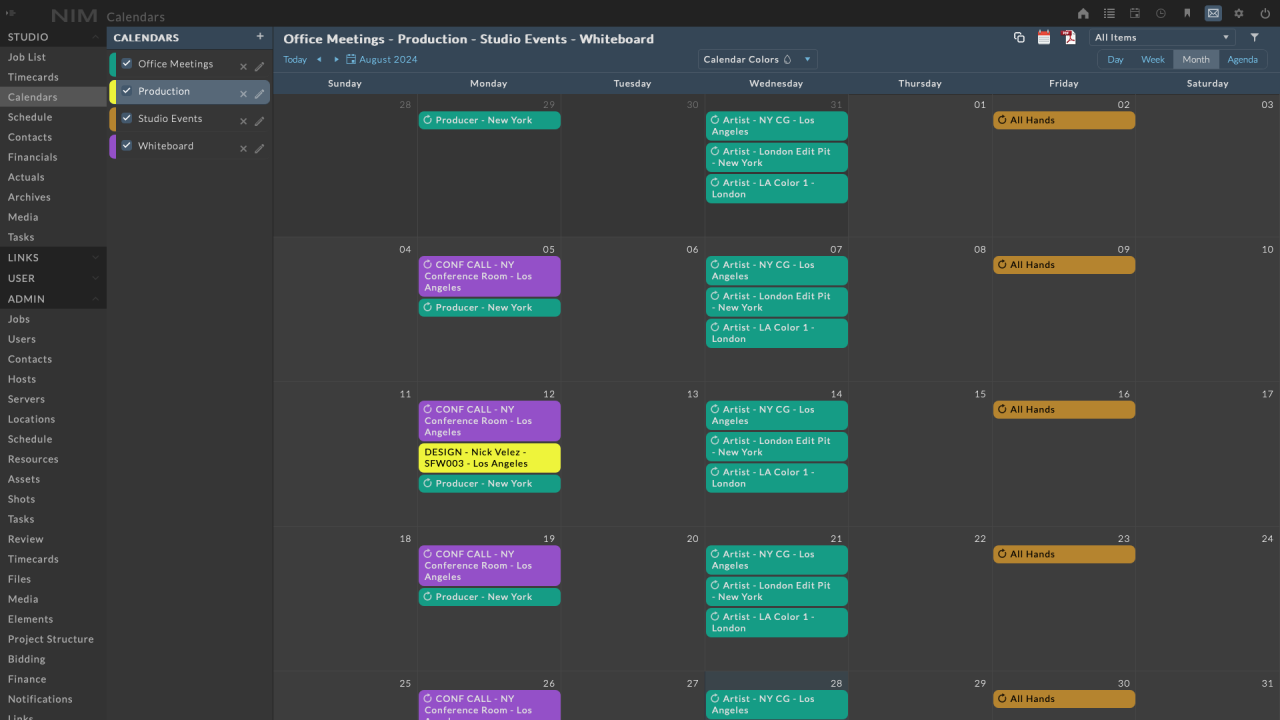Click the add calendar plus icon

[260, 37]
